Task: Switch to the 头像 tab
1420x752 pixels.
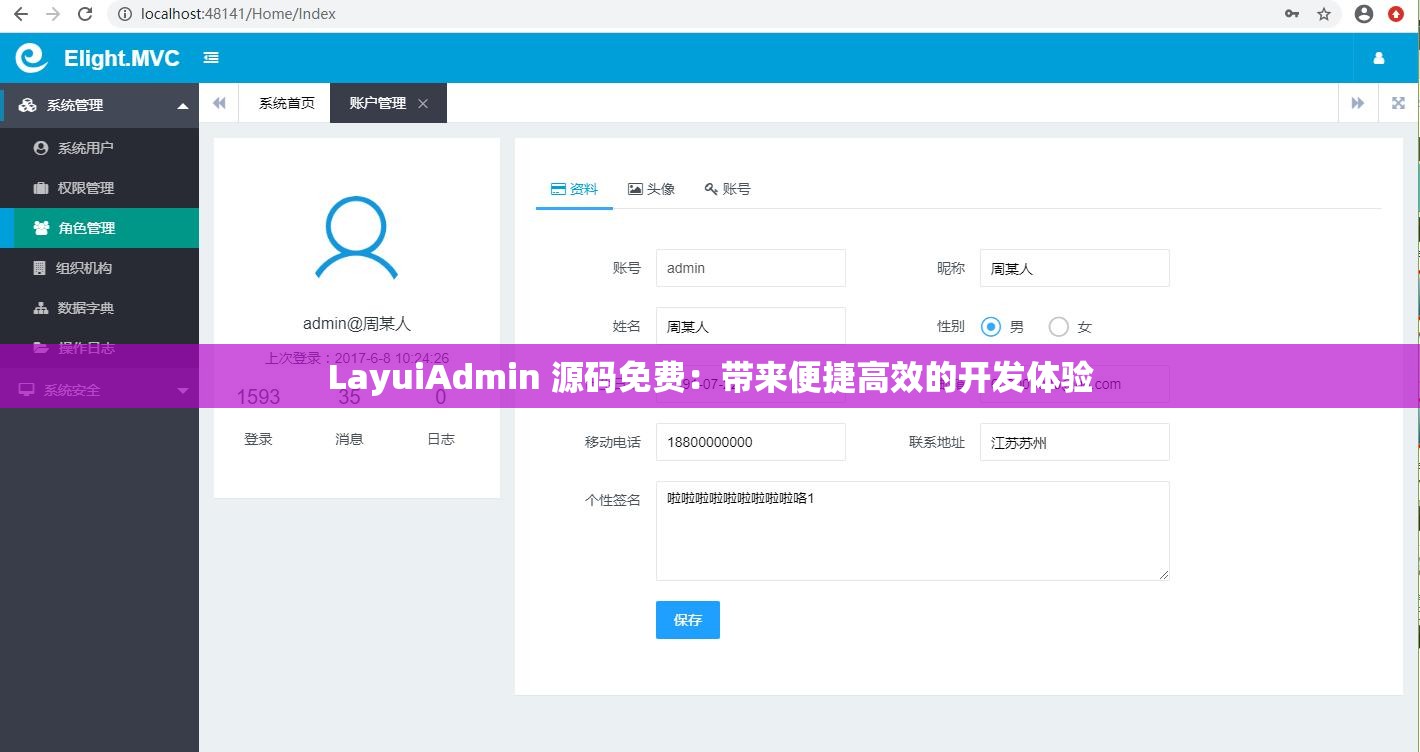Action: (652, 188)
